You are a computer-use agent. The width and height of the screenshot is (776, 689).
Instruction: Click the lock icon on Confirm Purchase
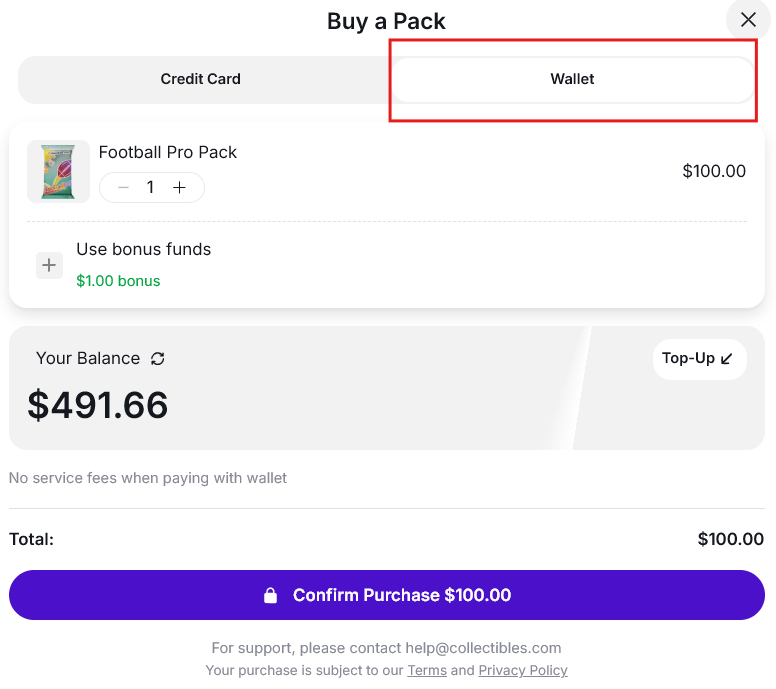(270, 596)
